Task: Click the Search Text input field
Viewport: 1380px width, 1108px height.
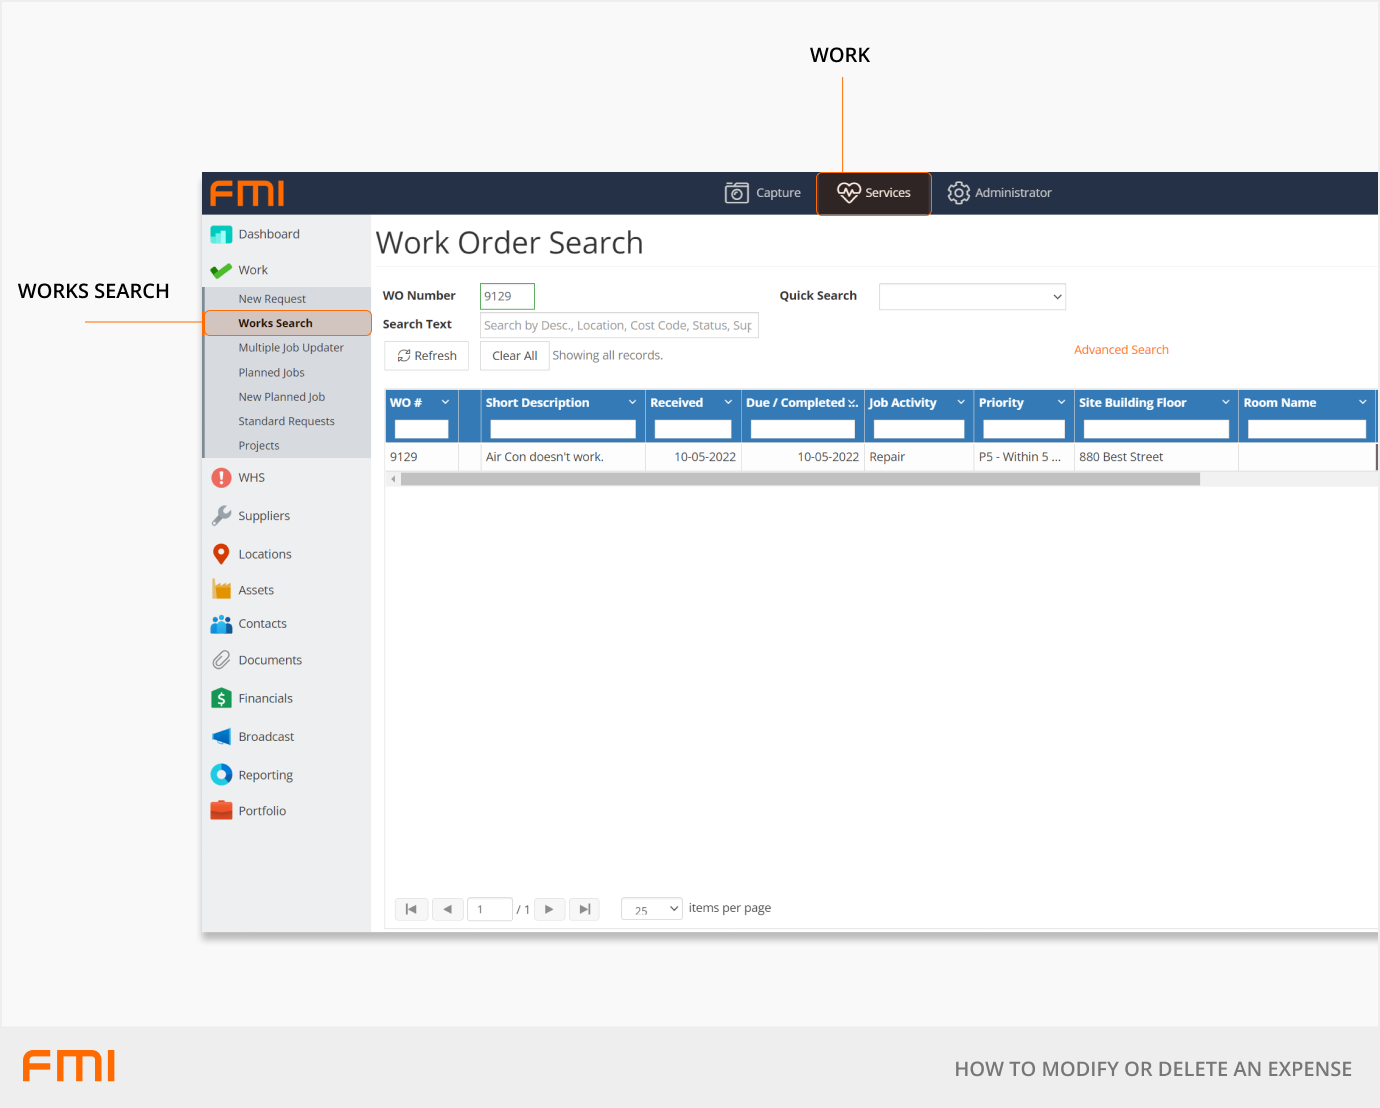Action: tap(618, 325)
